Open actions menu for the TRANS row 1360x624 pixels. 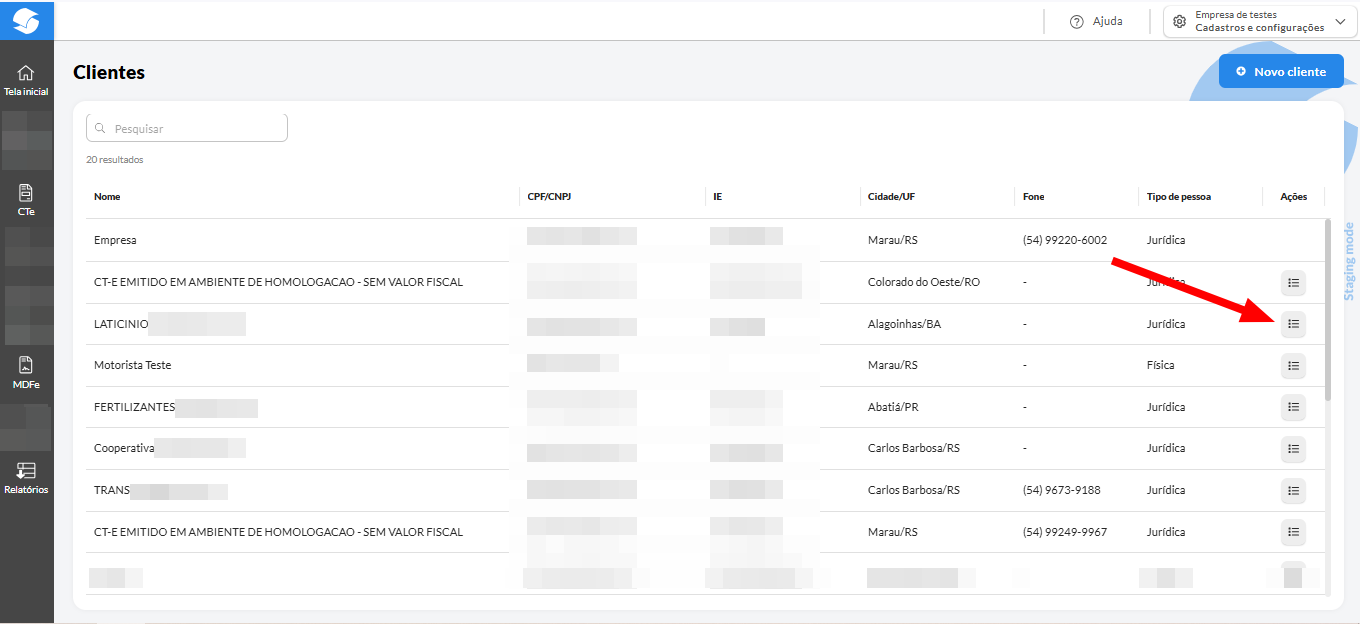coord(1293,490)
